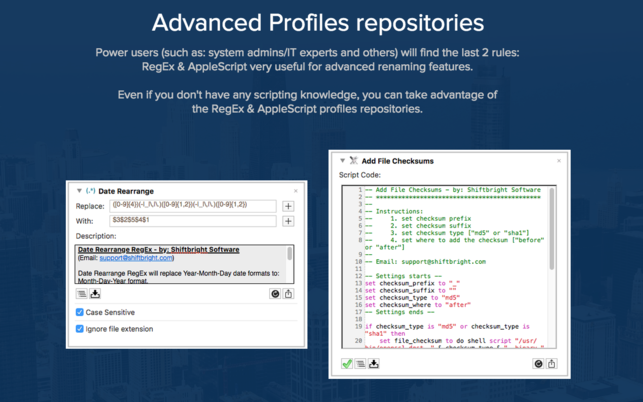This screenshot has height=402, width=643.
Task: Click into the Replace regex input field
Action: pos(193,206)
